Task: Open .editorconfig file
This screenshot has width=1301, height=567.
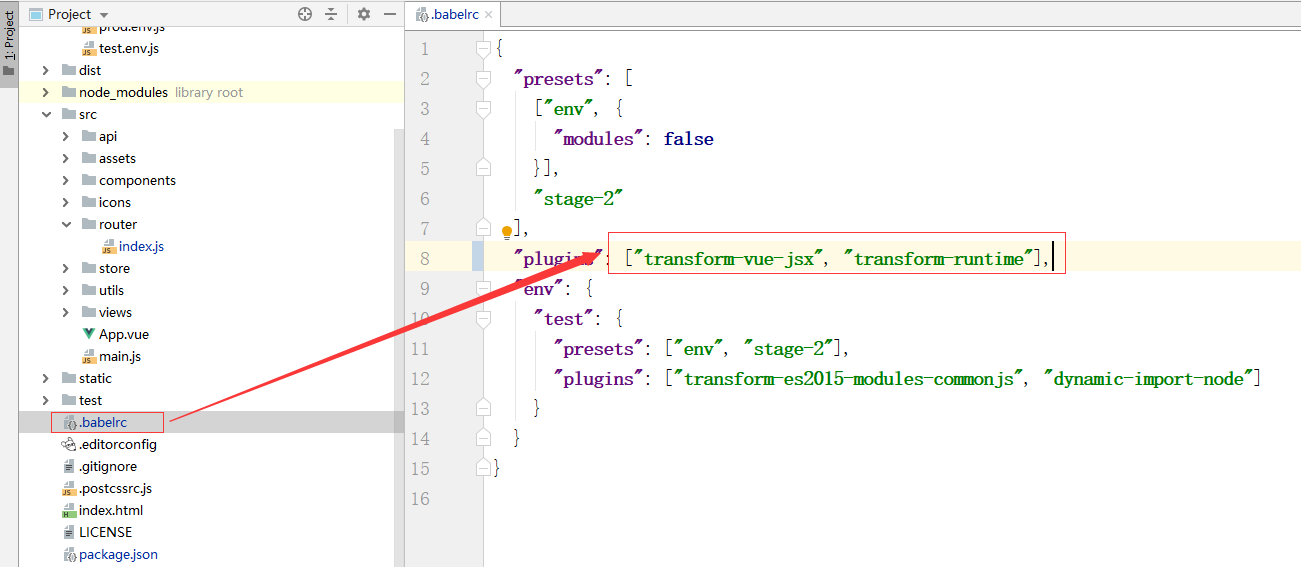Action: (x=118, y=444)
